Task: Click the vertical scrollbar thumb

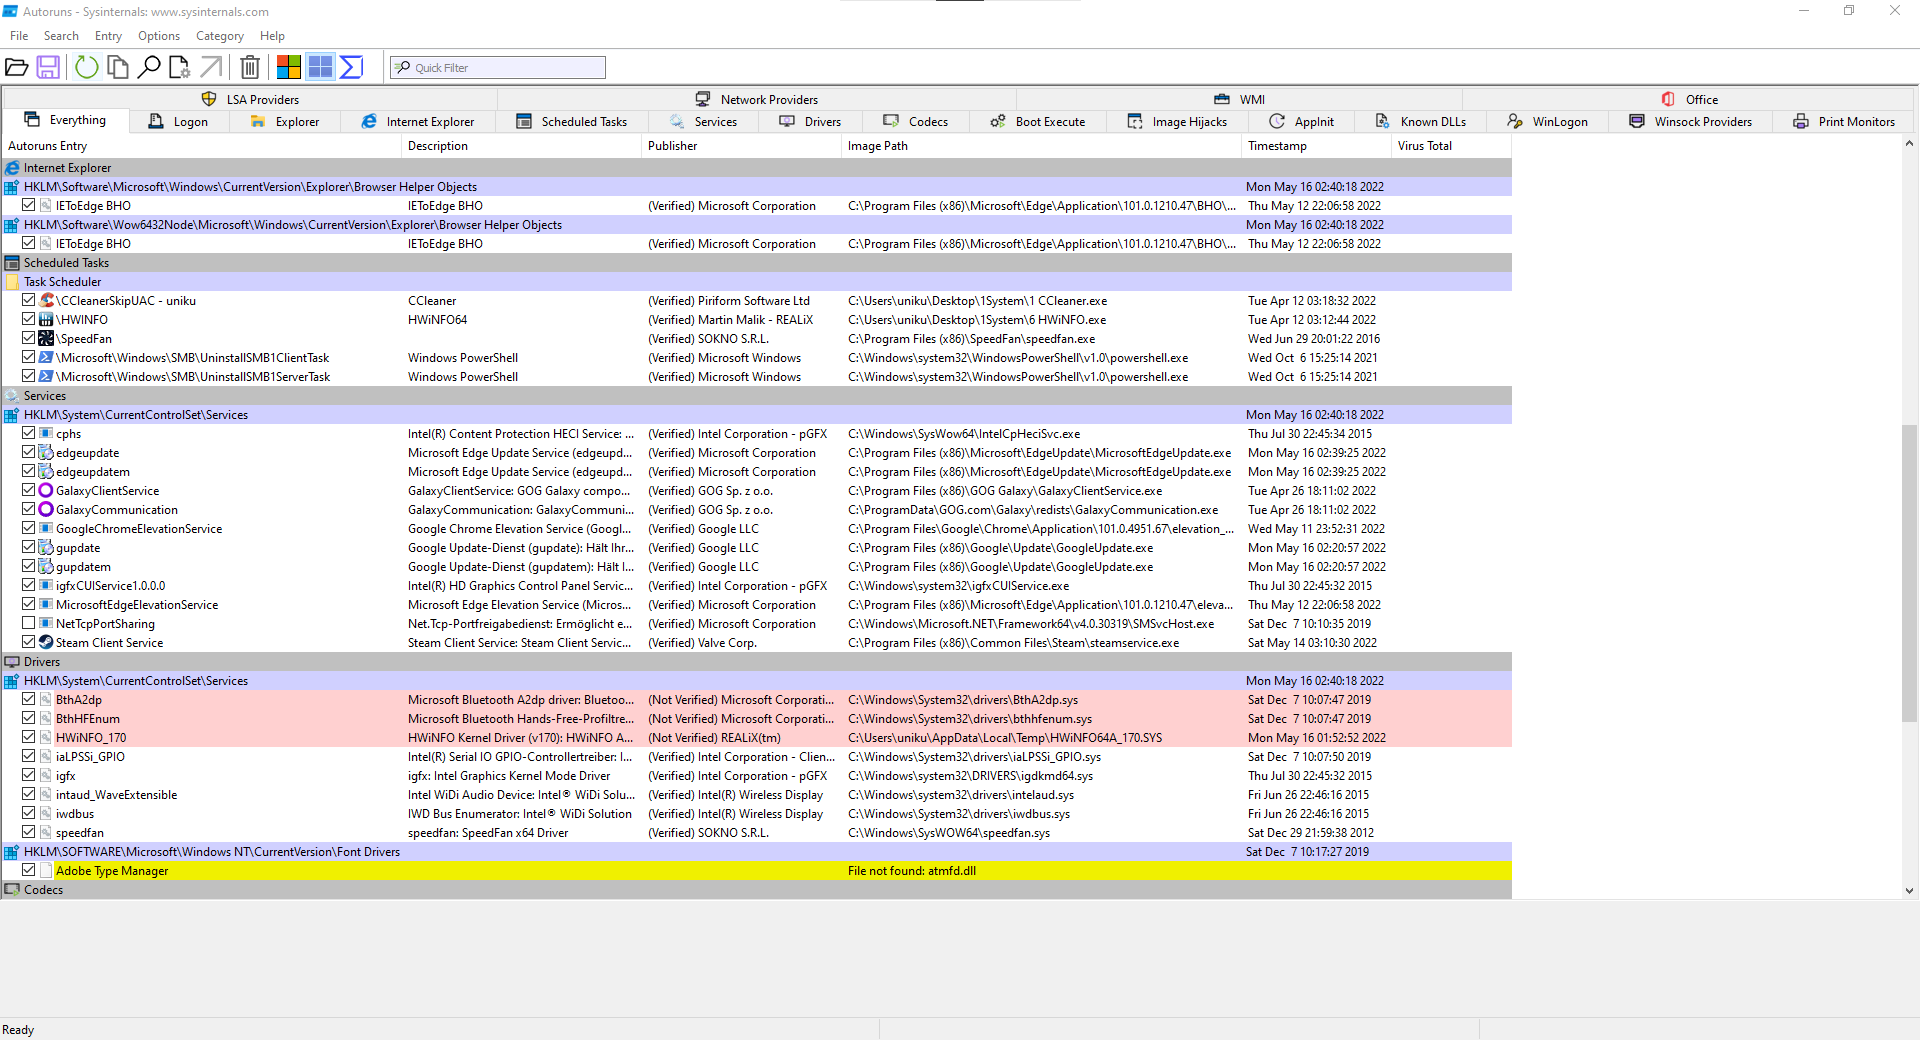Action: [1909, 572]
